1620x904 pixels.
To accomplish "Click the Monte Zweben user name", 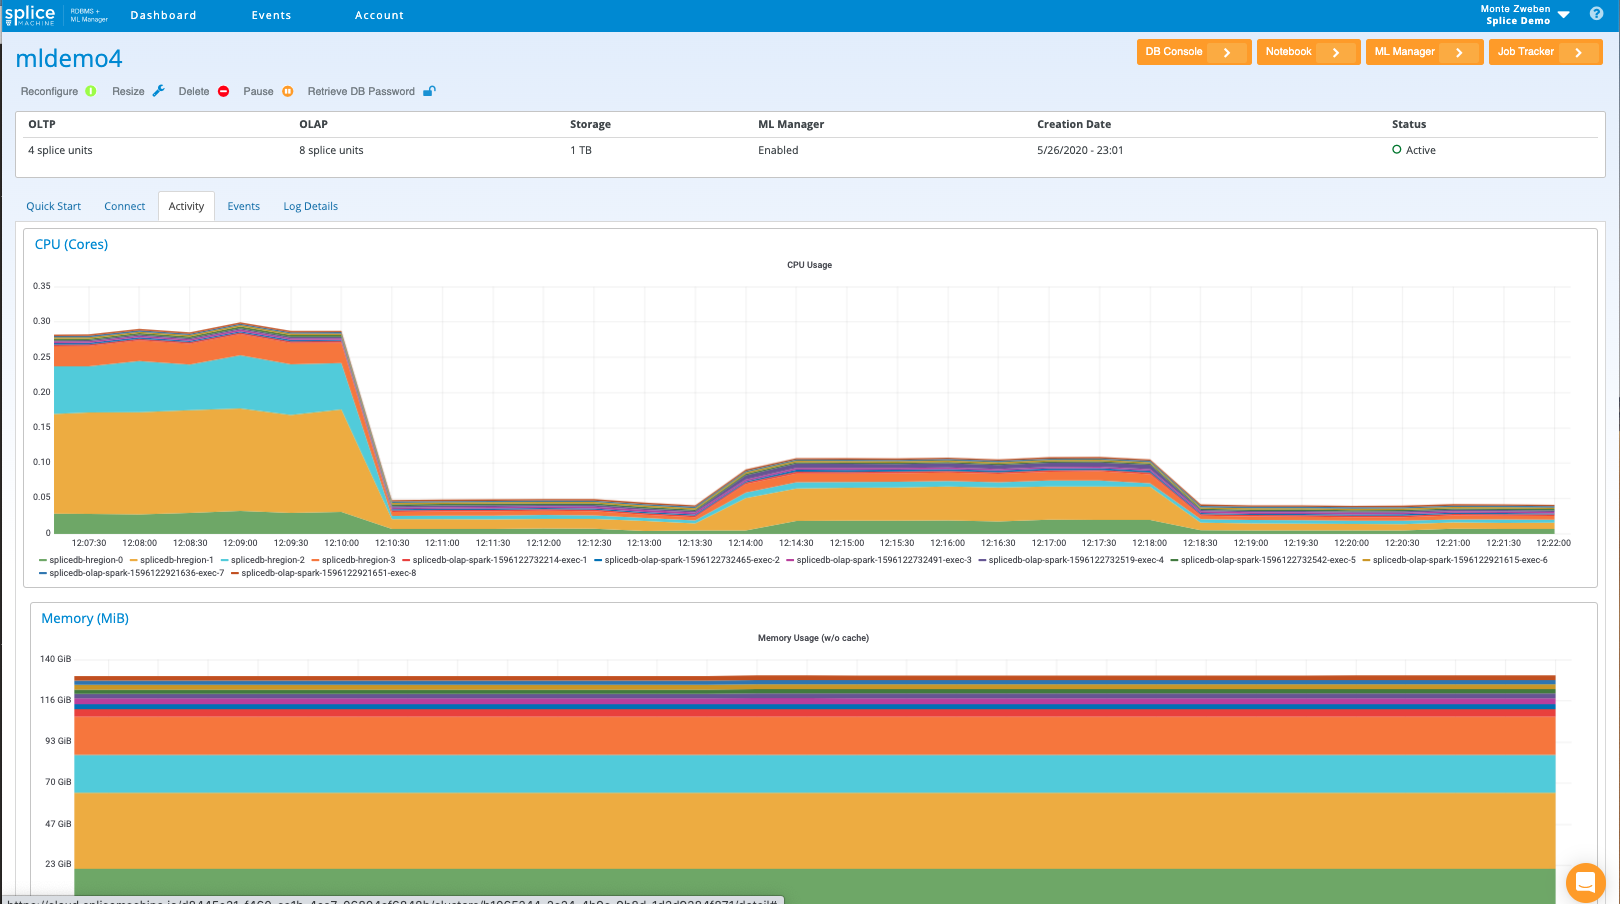I will click(x=1515, y=9).
